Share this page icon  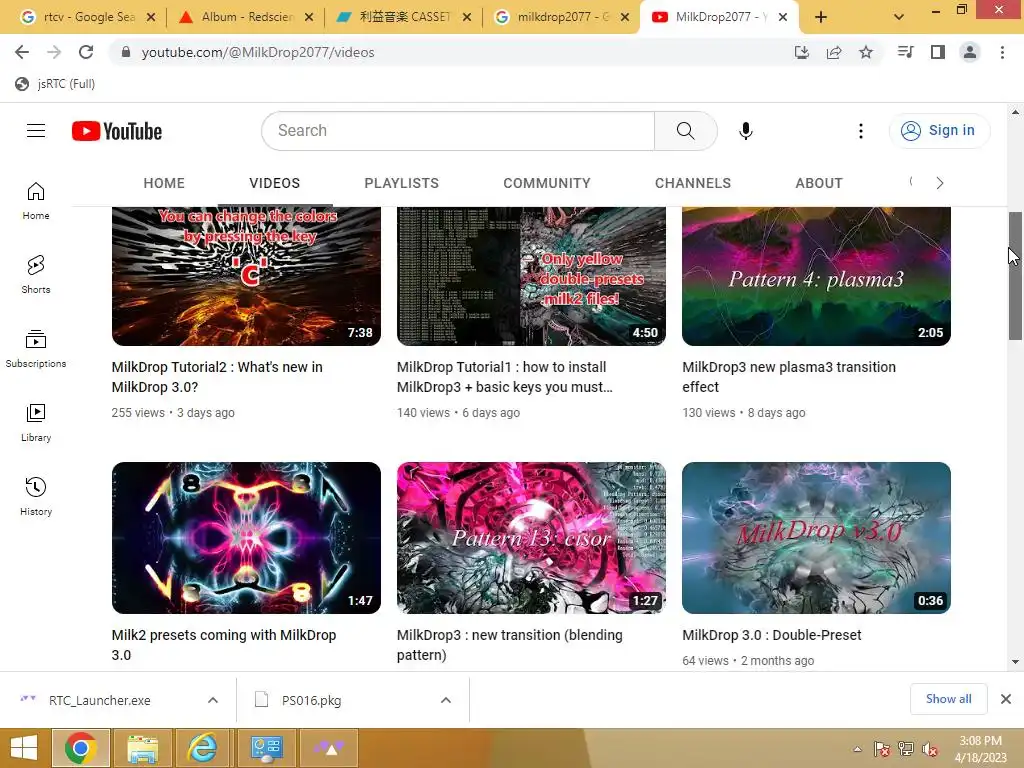pyautogui.click(x=834, y=52)
